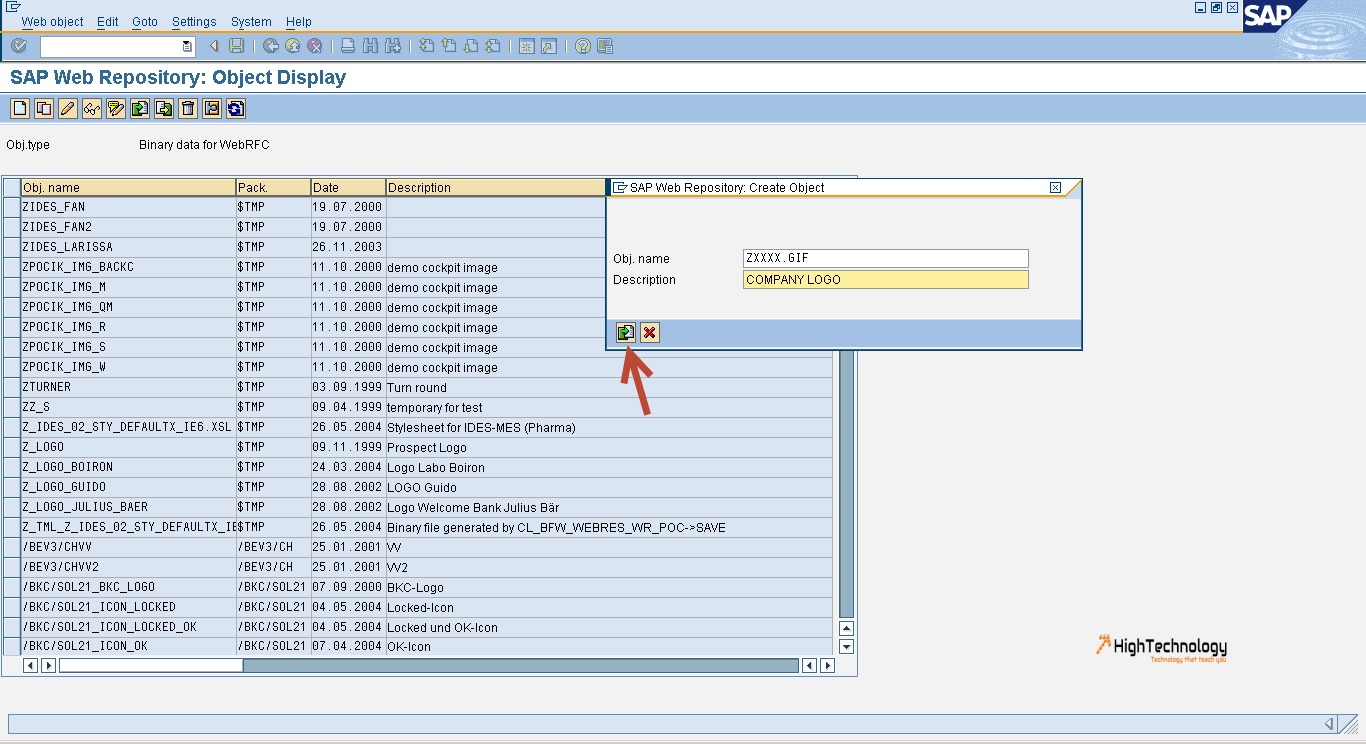The width and height of the screenshot is (1366, 744).
Task: Click the Import toolbar icon
Action: [140, 109]
